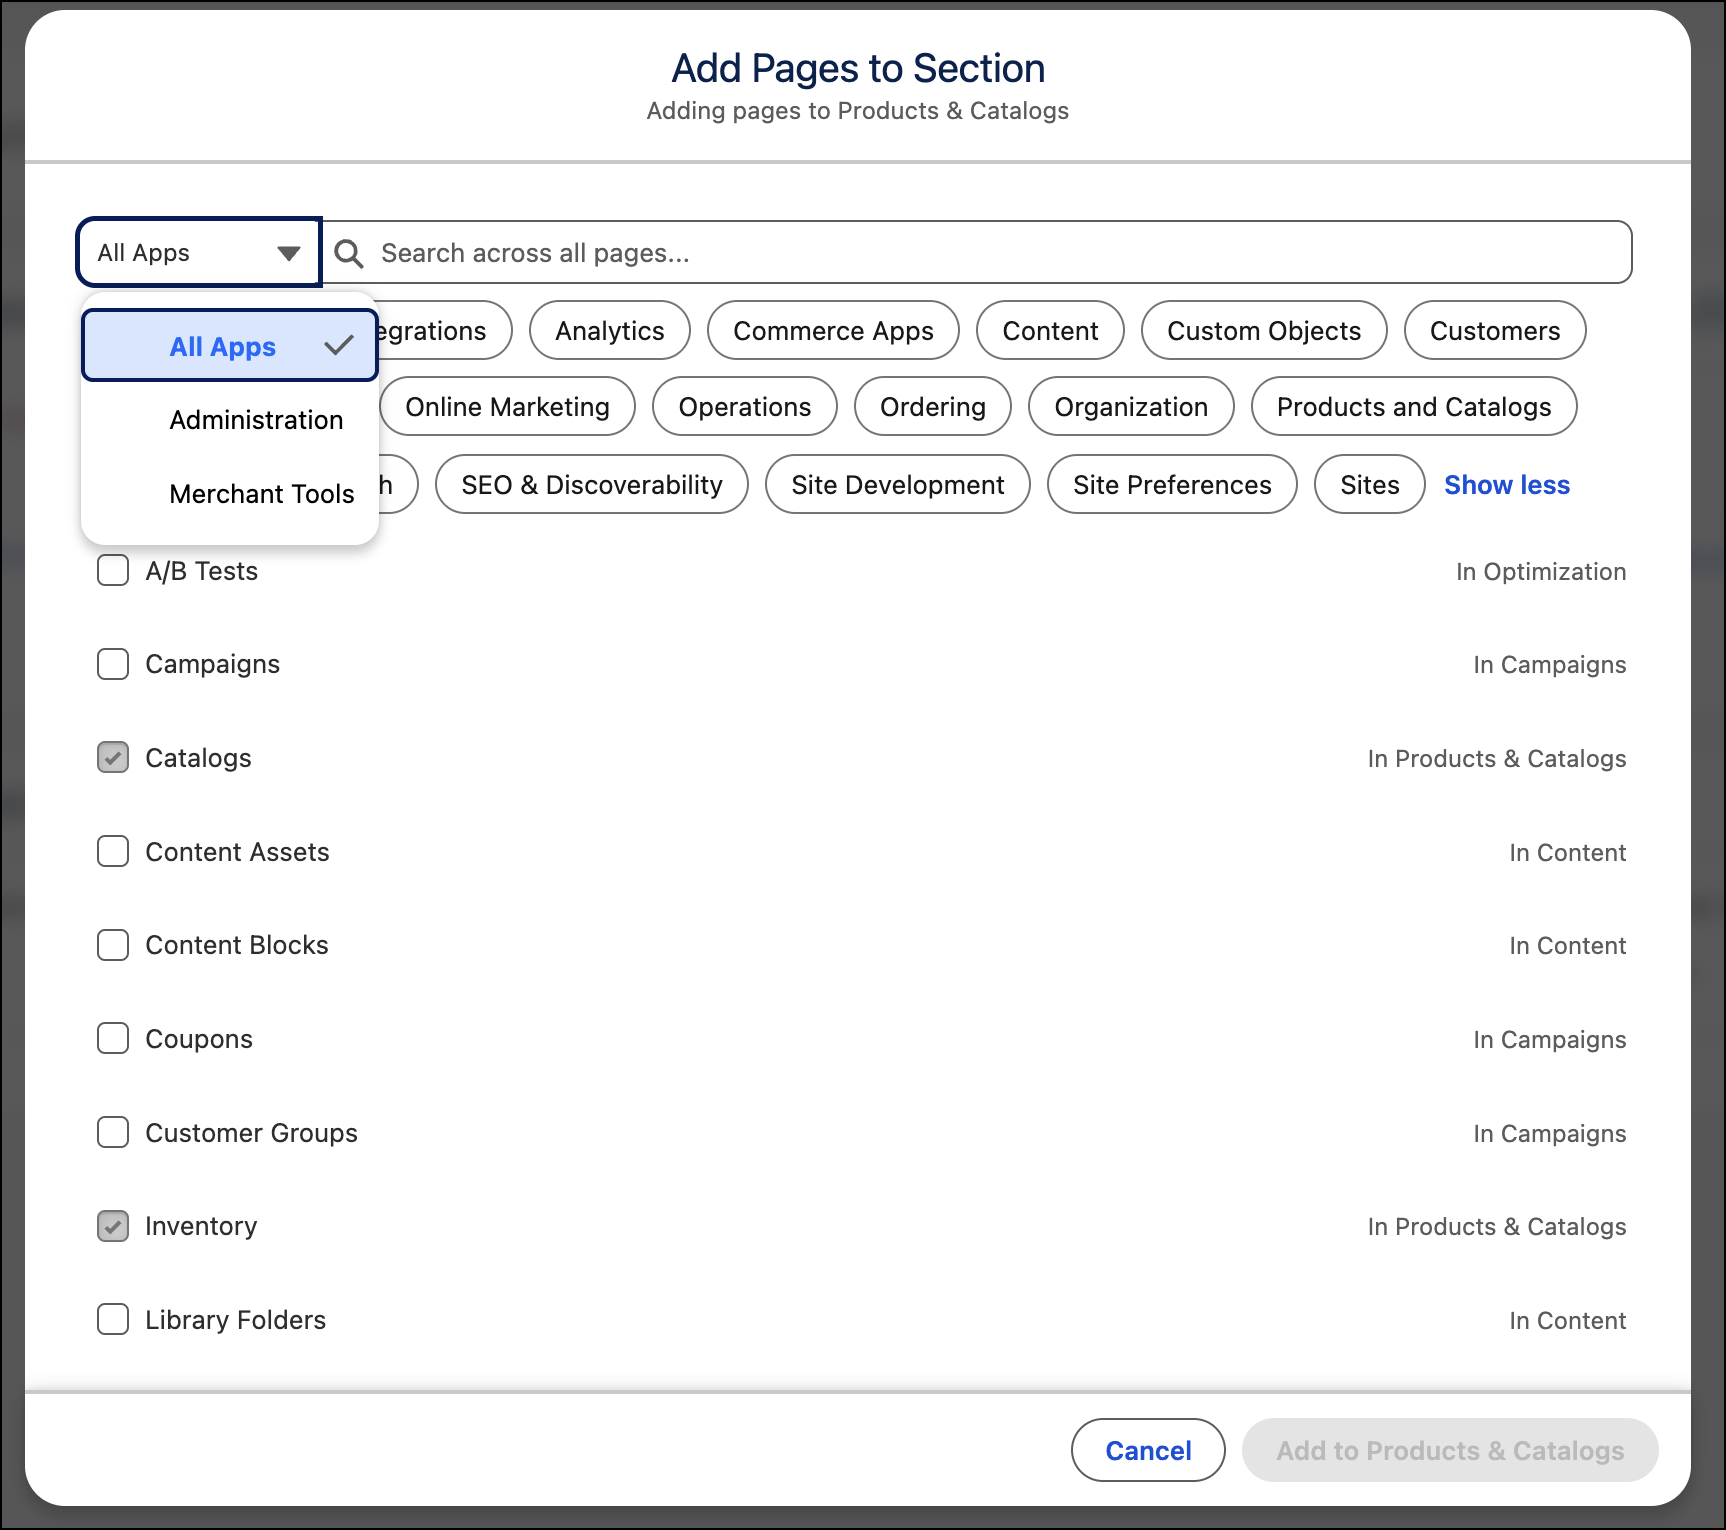Filter by the Sites chip
1726x1530 pixels.
pos(1370,485)
